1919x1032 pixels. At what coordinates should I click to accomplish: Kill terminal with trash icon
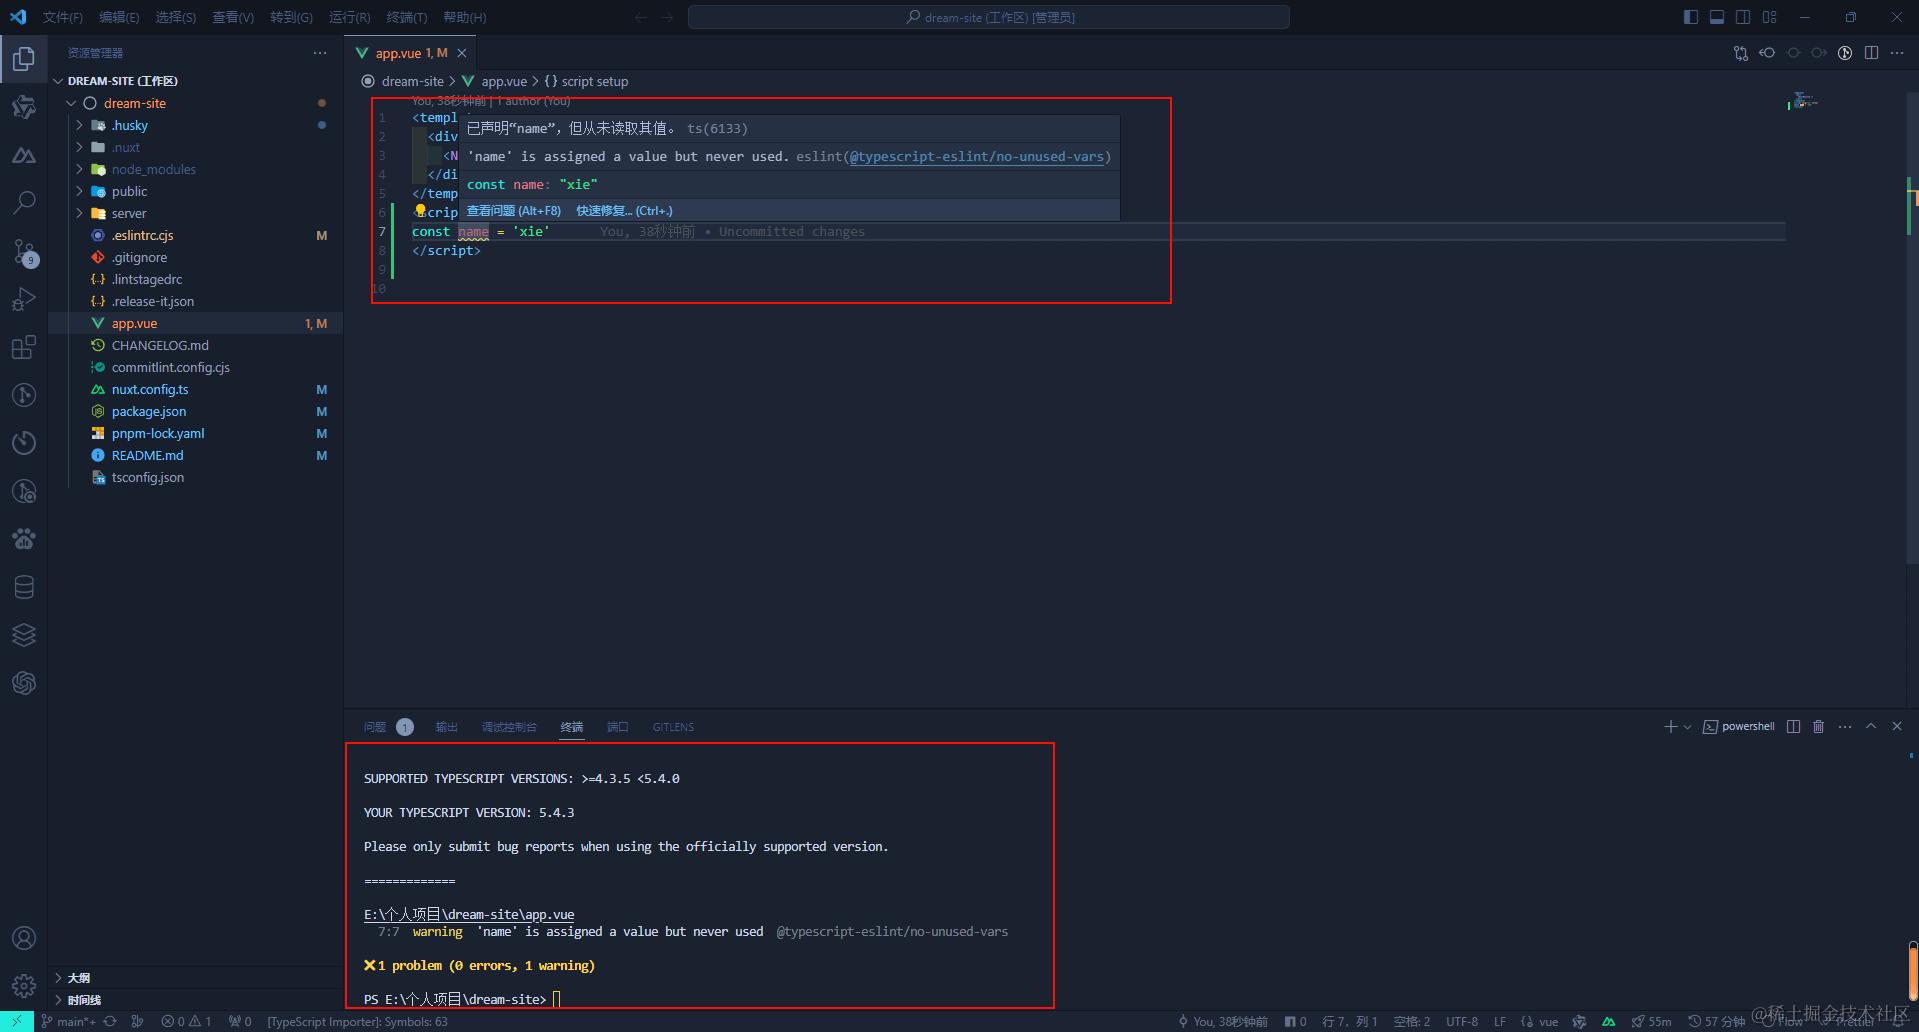(1818, 727)
